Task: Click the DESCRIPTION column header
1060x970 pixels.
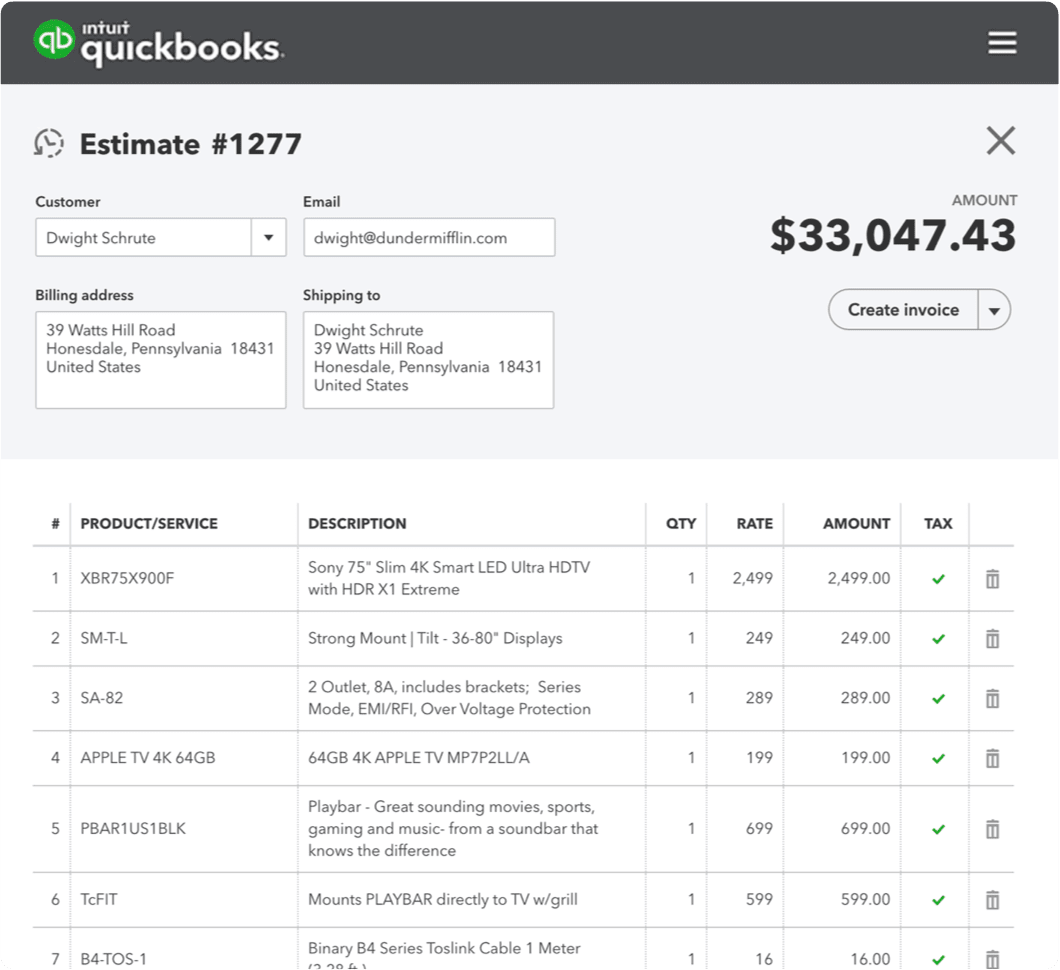Action: (357, 524)
